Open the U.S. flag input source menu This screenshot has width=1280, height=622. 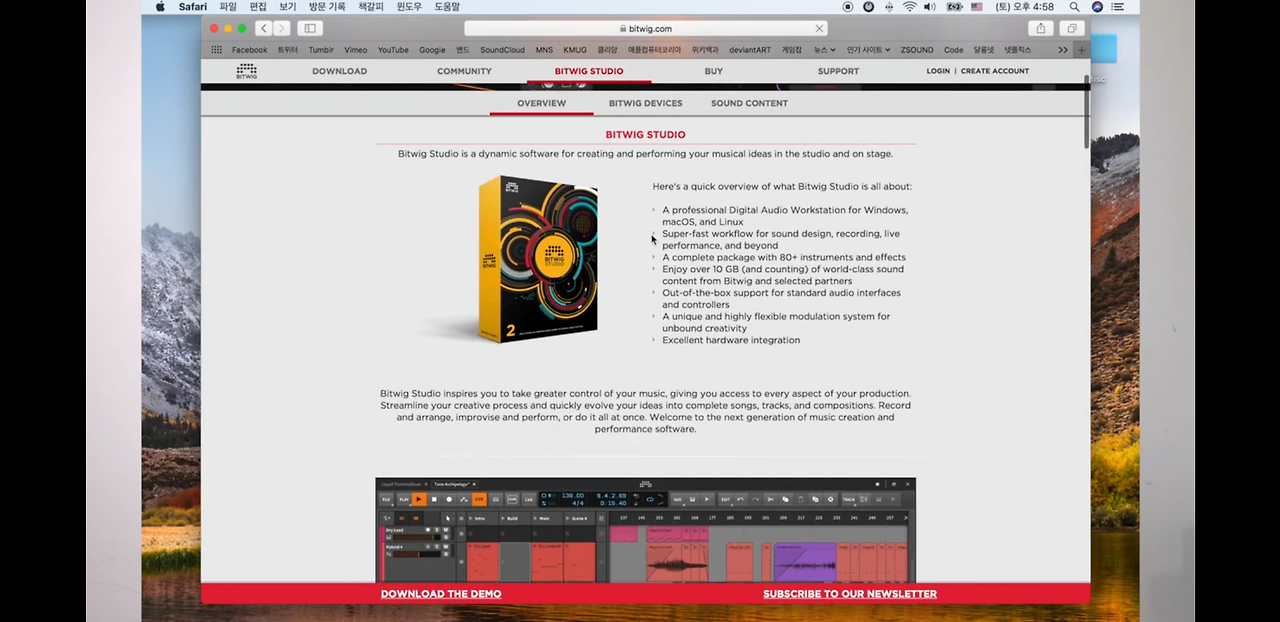click(977, 7)
